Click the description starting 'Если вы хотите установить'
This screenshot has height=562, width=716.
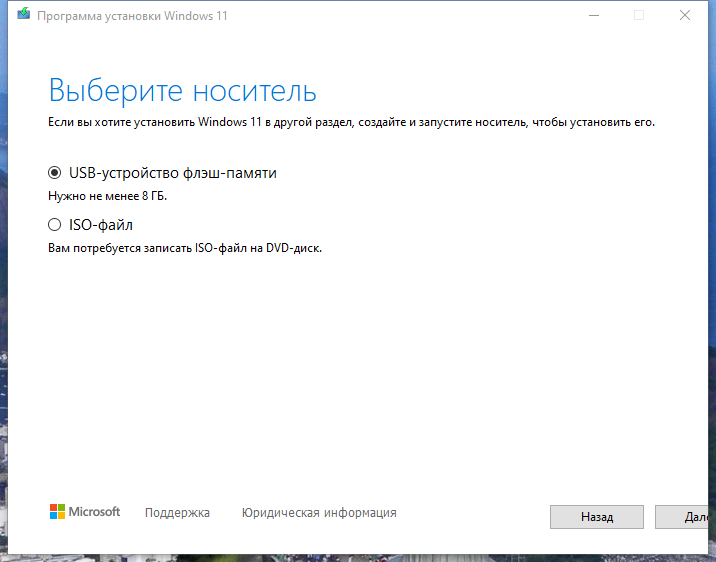pos(351,122)
